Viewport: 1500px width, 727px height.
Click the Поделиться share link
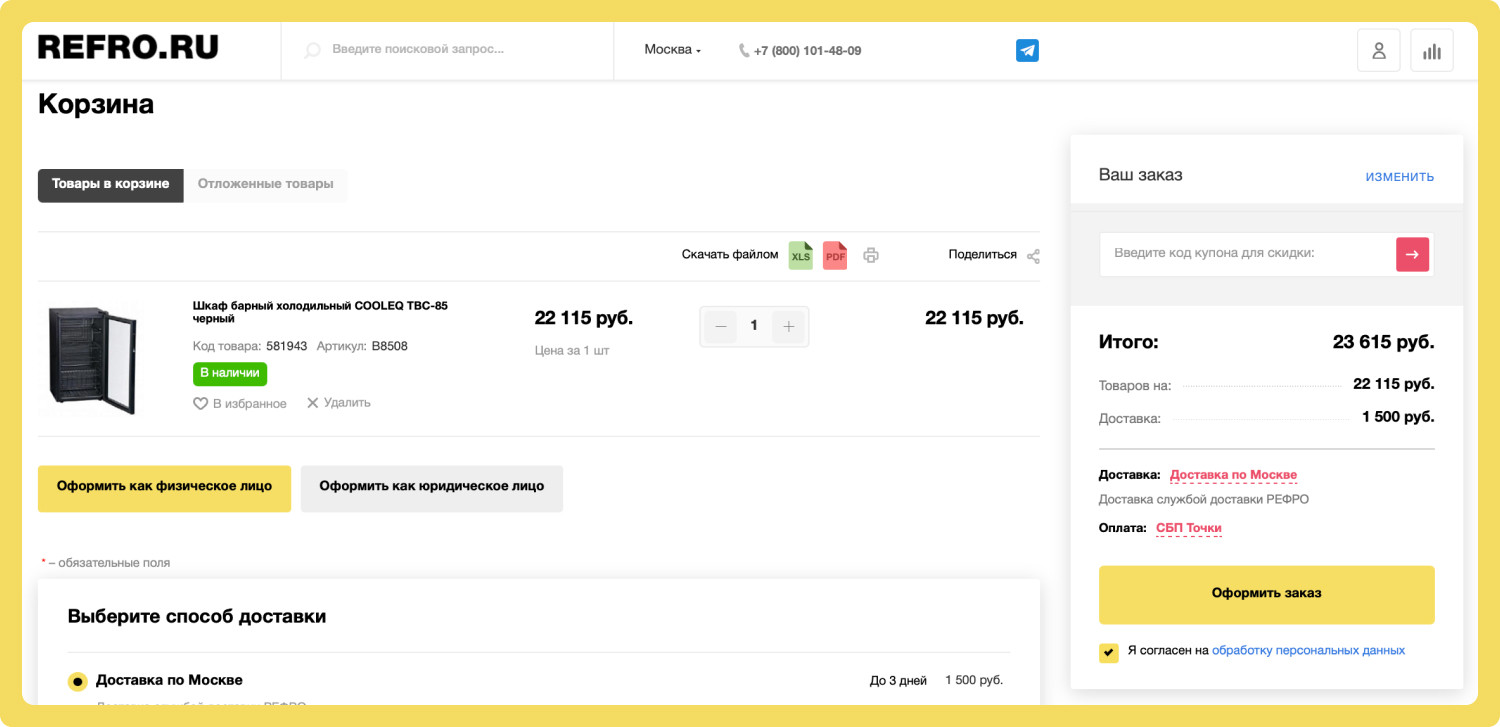[x=983, y=255]
